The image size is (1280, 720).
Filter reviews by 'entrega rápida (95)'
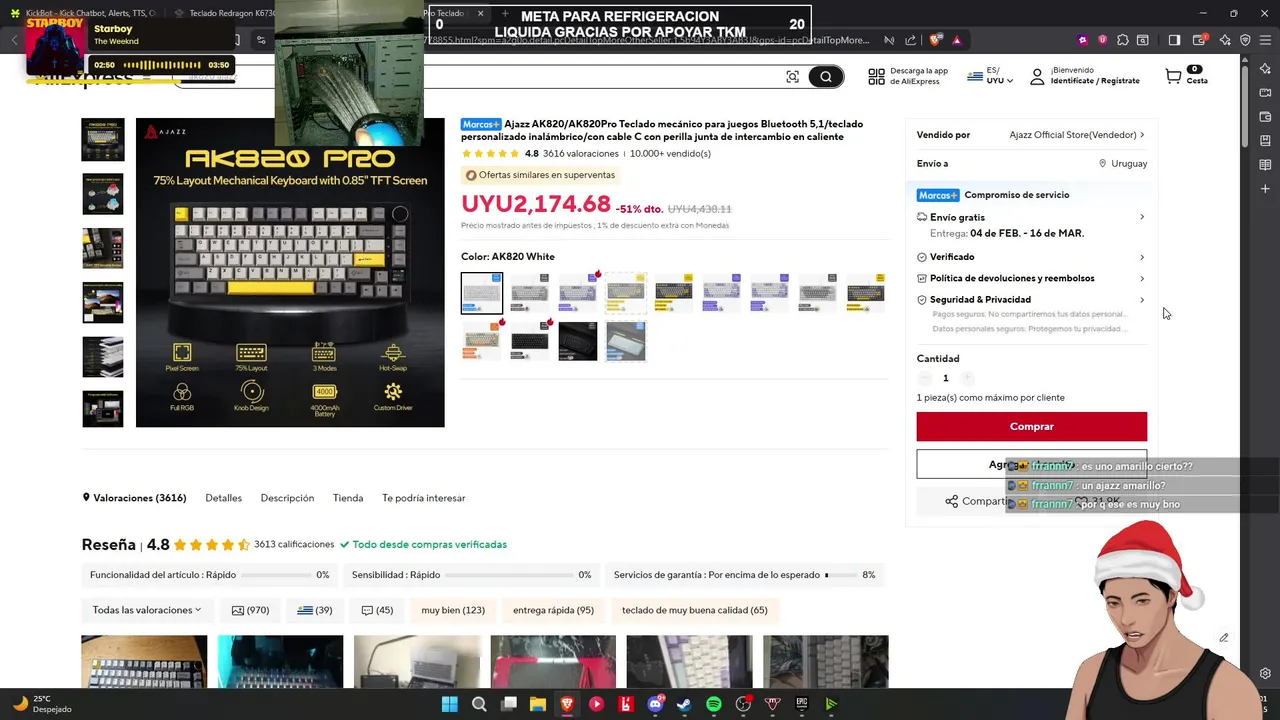(x=553, y=610)
